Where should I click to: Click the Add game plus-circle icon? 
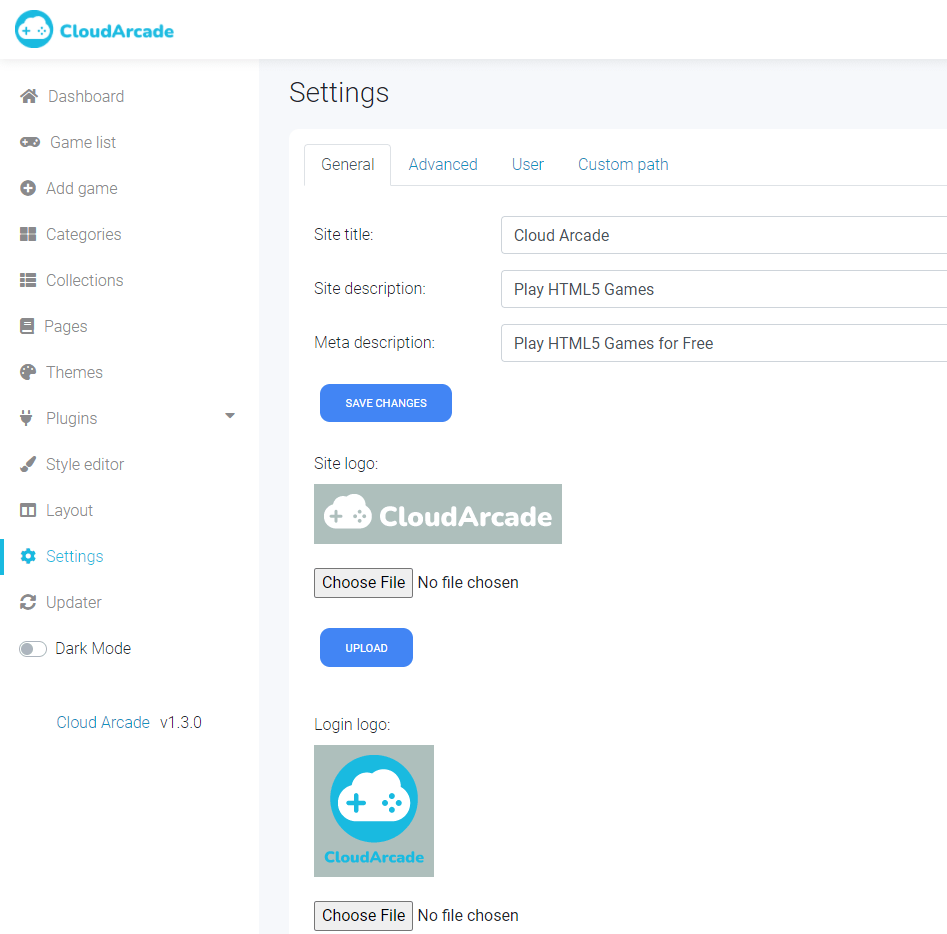click(x=28, y=188)
